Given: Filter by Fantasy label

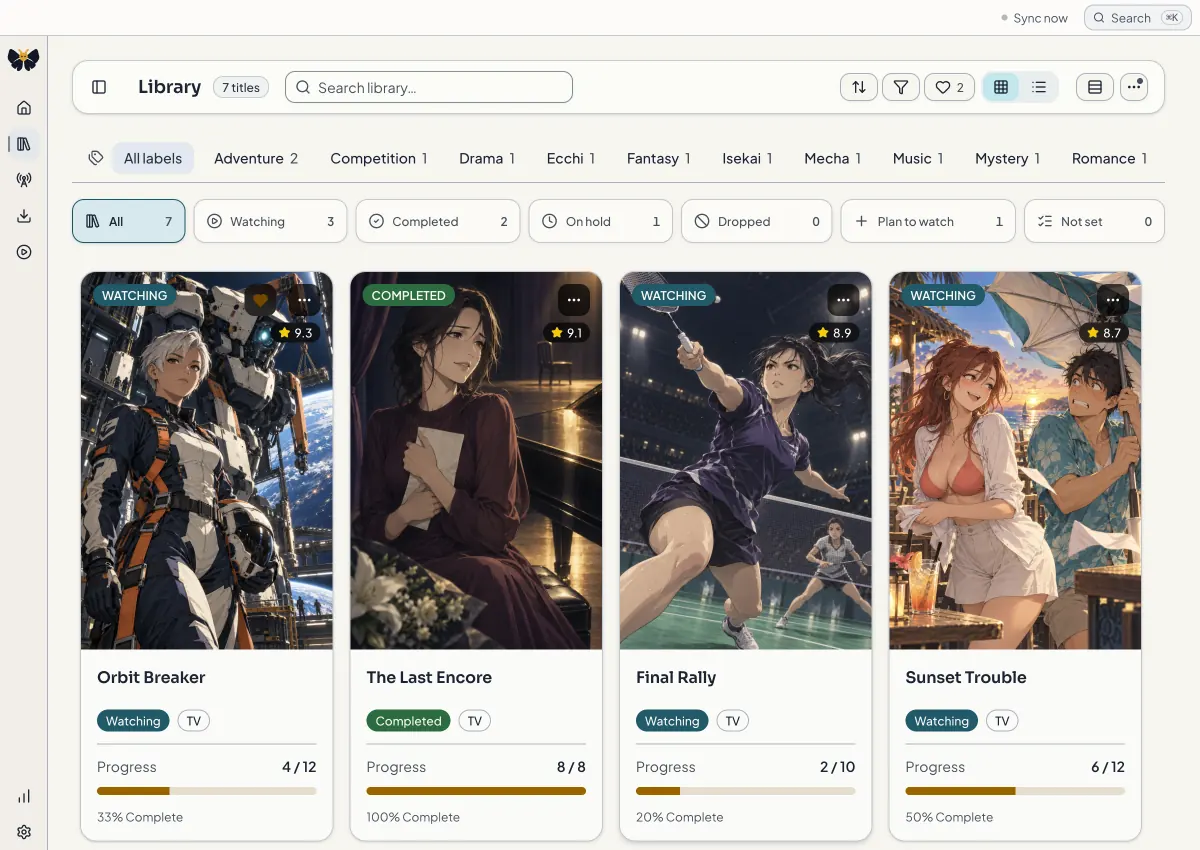Looking at the screenshot, I should point(659,158).
